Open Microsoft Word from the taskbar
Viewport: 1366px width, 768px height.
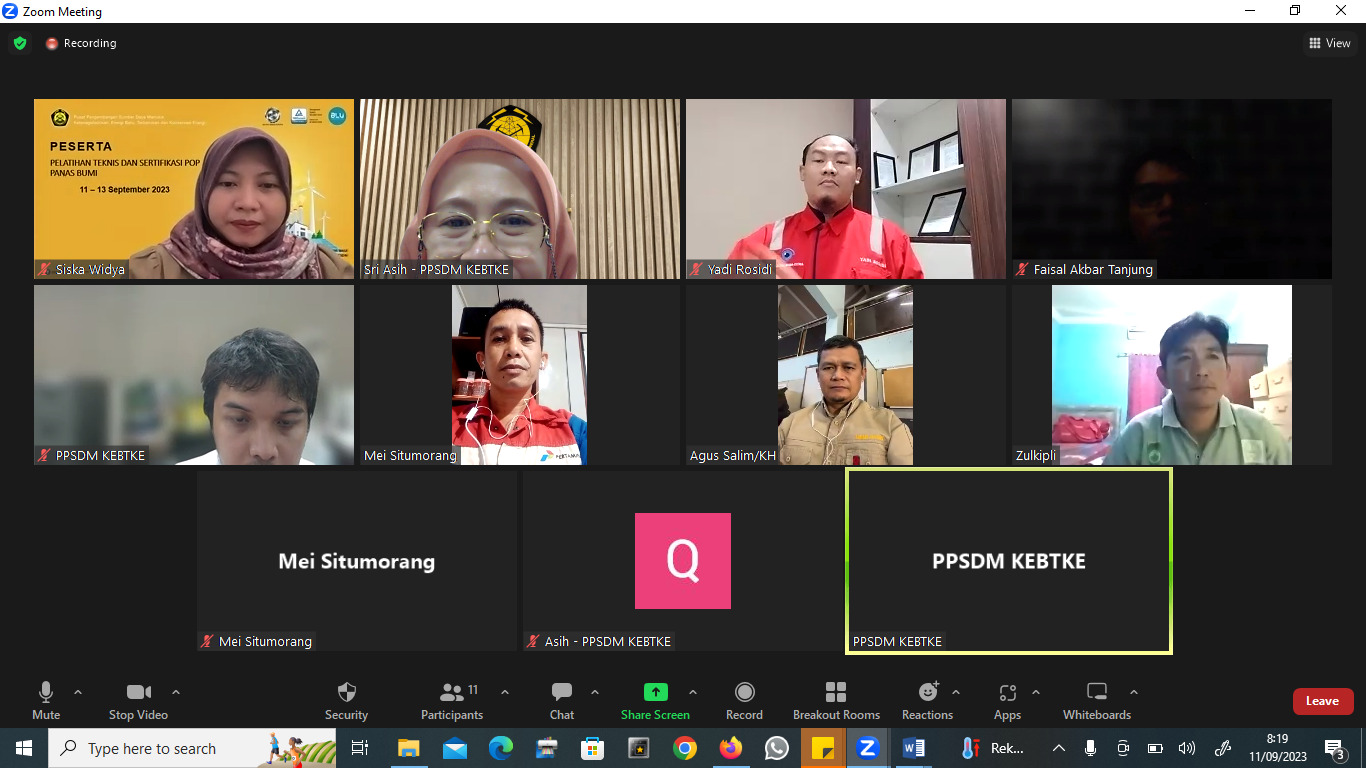(x=913, y=748)
